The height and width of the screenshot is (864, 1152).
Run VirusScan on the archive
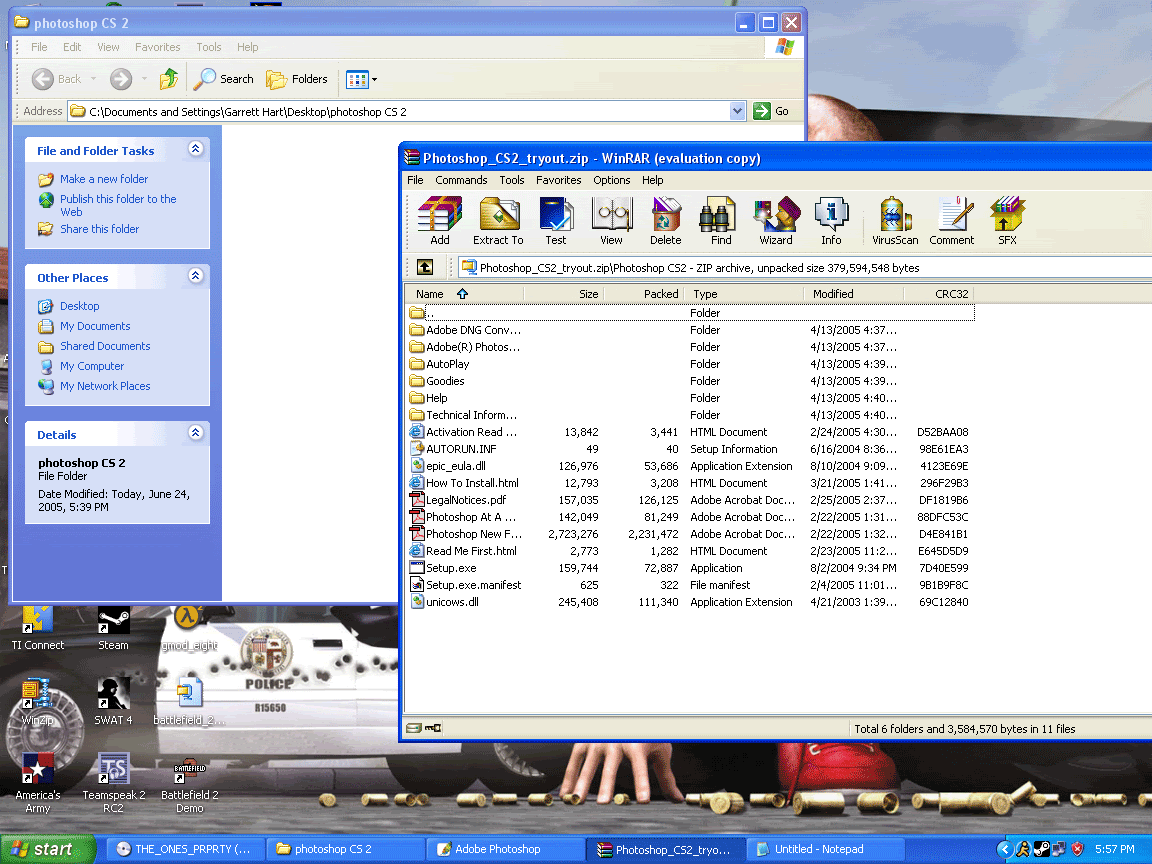point(895,220)
